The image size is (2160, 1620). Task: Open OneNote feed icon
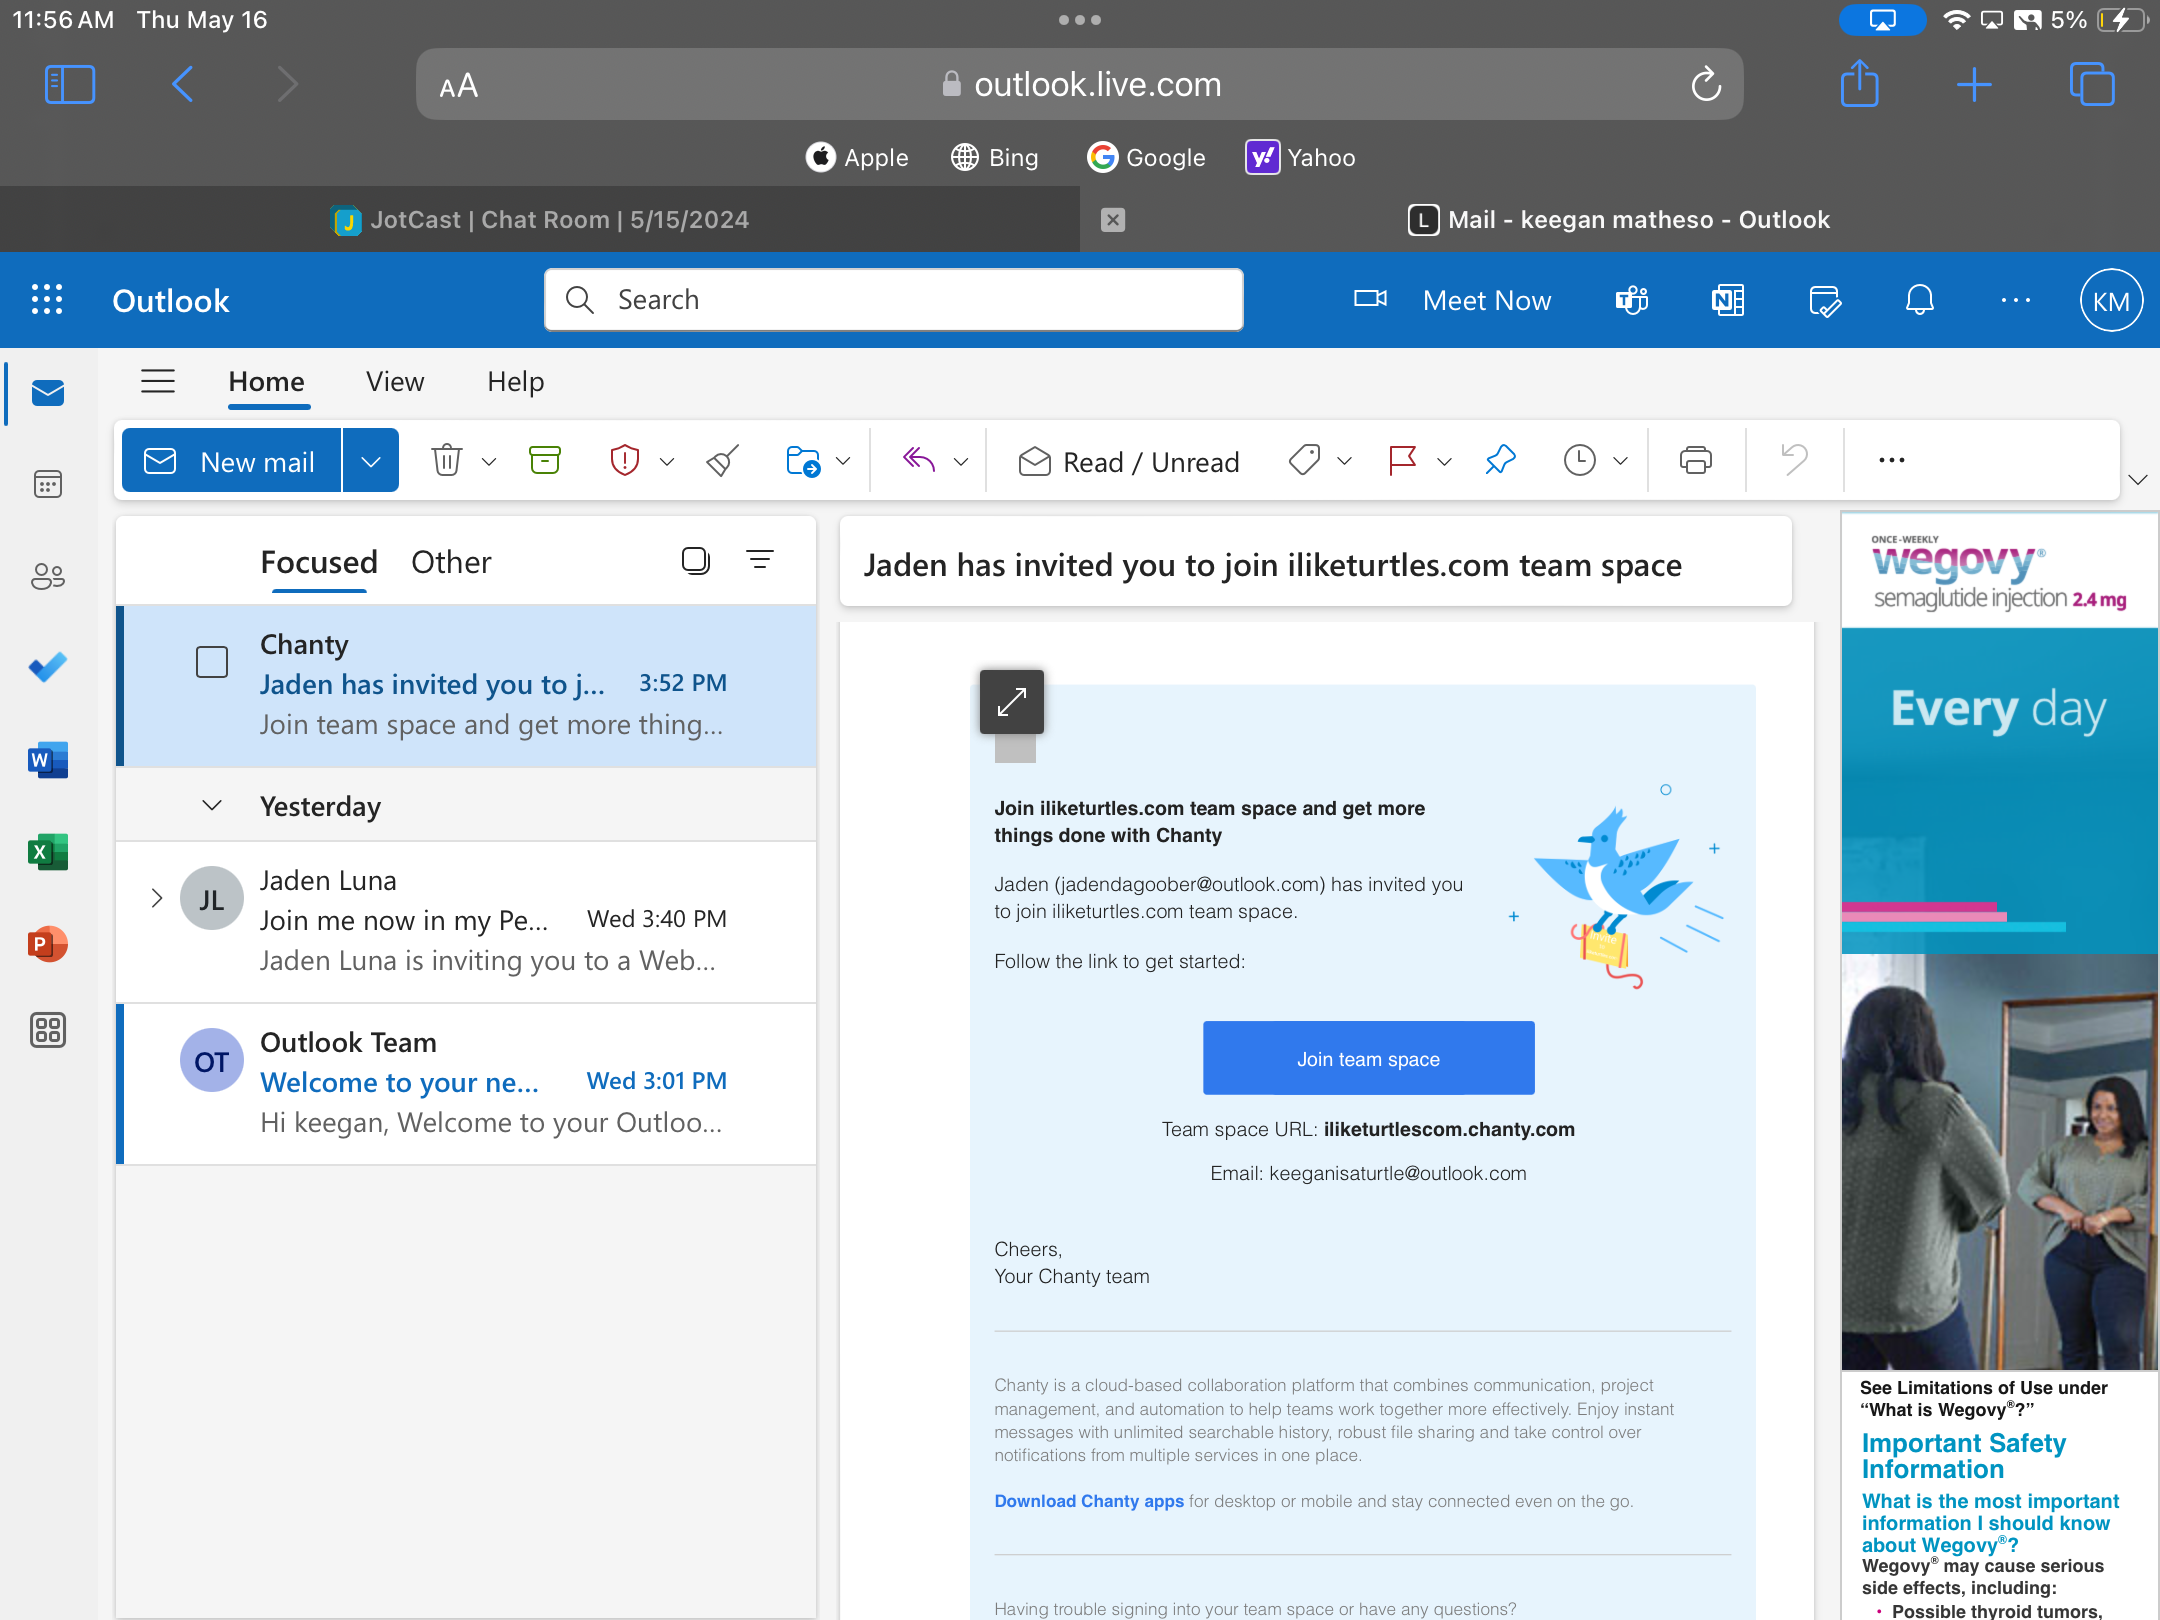click(1727, 300)
